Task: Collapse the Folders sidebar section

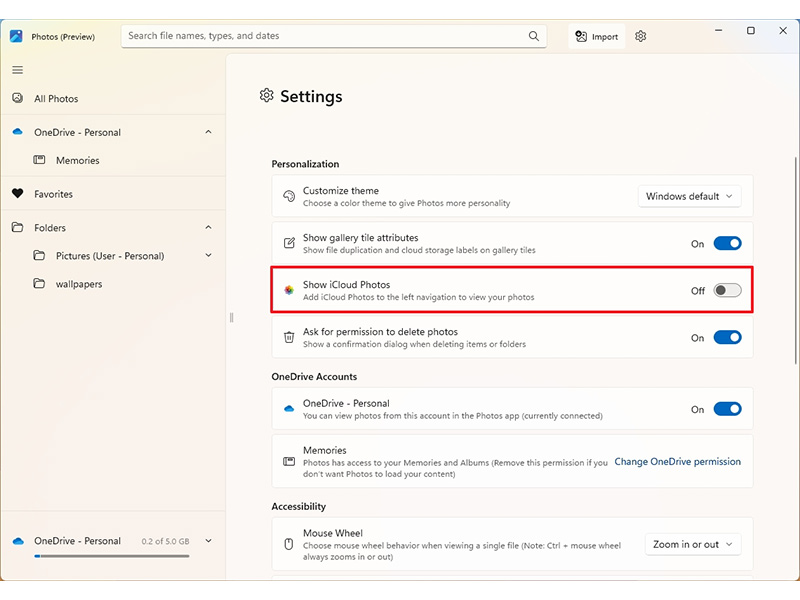Action: [x=208, y=227]
